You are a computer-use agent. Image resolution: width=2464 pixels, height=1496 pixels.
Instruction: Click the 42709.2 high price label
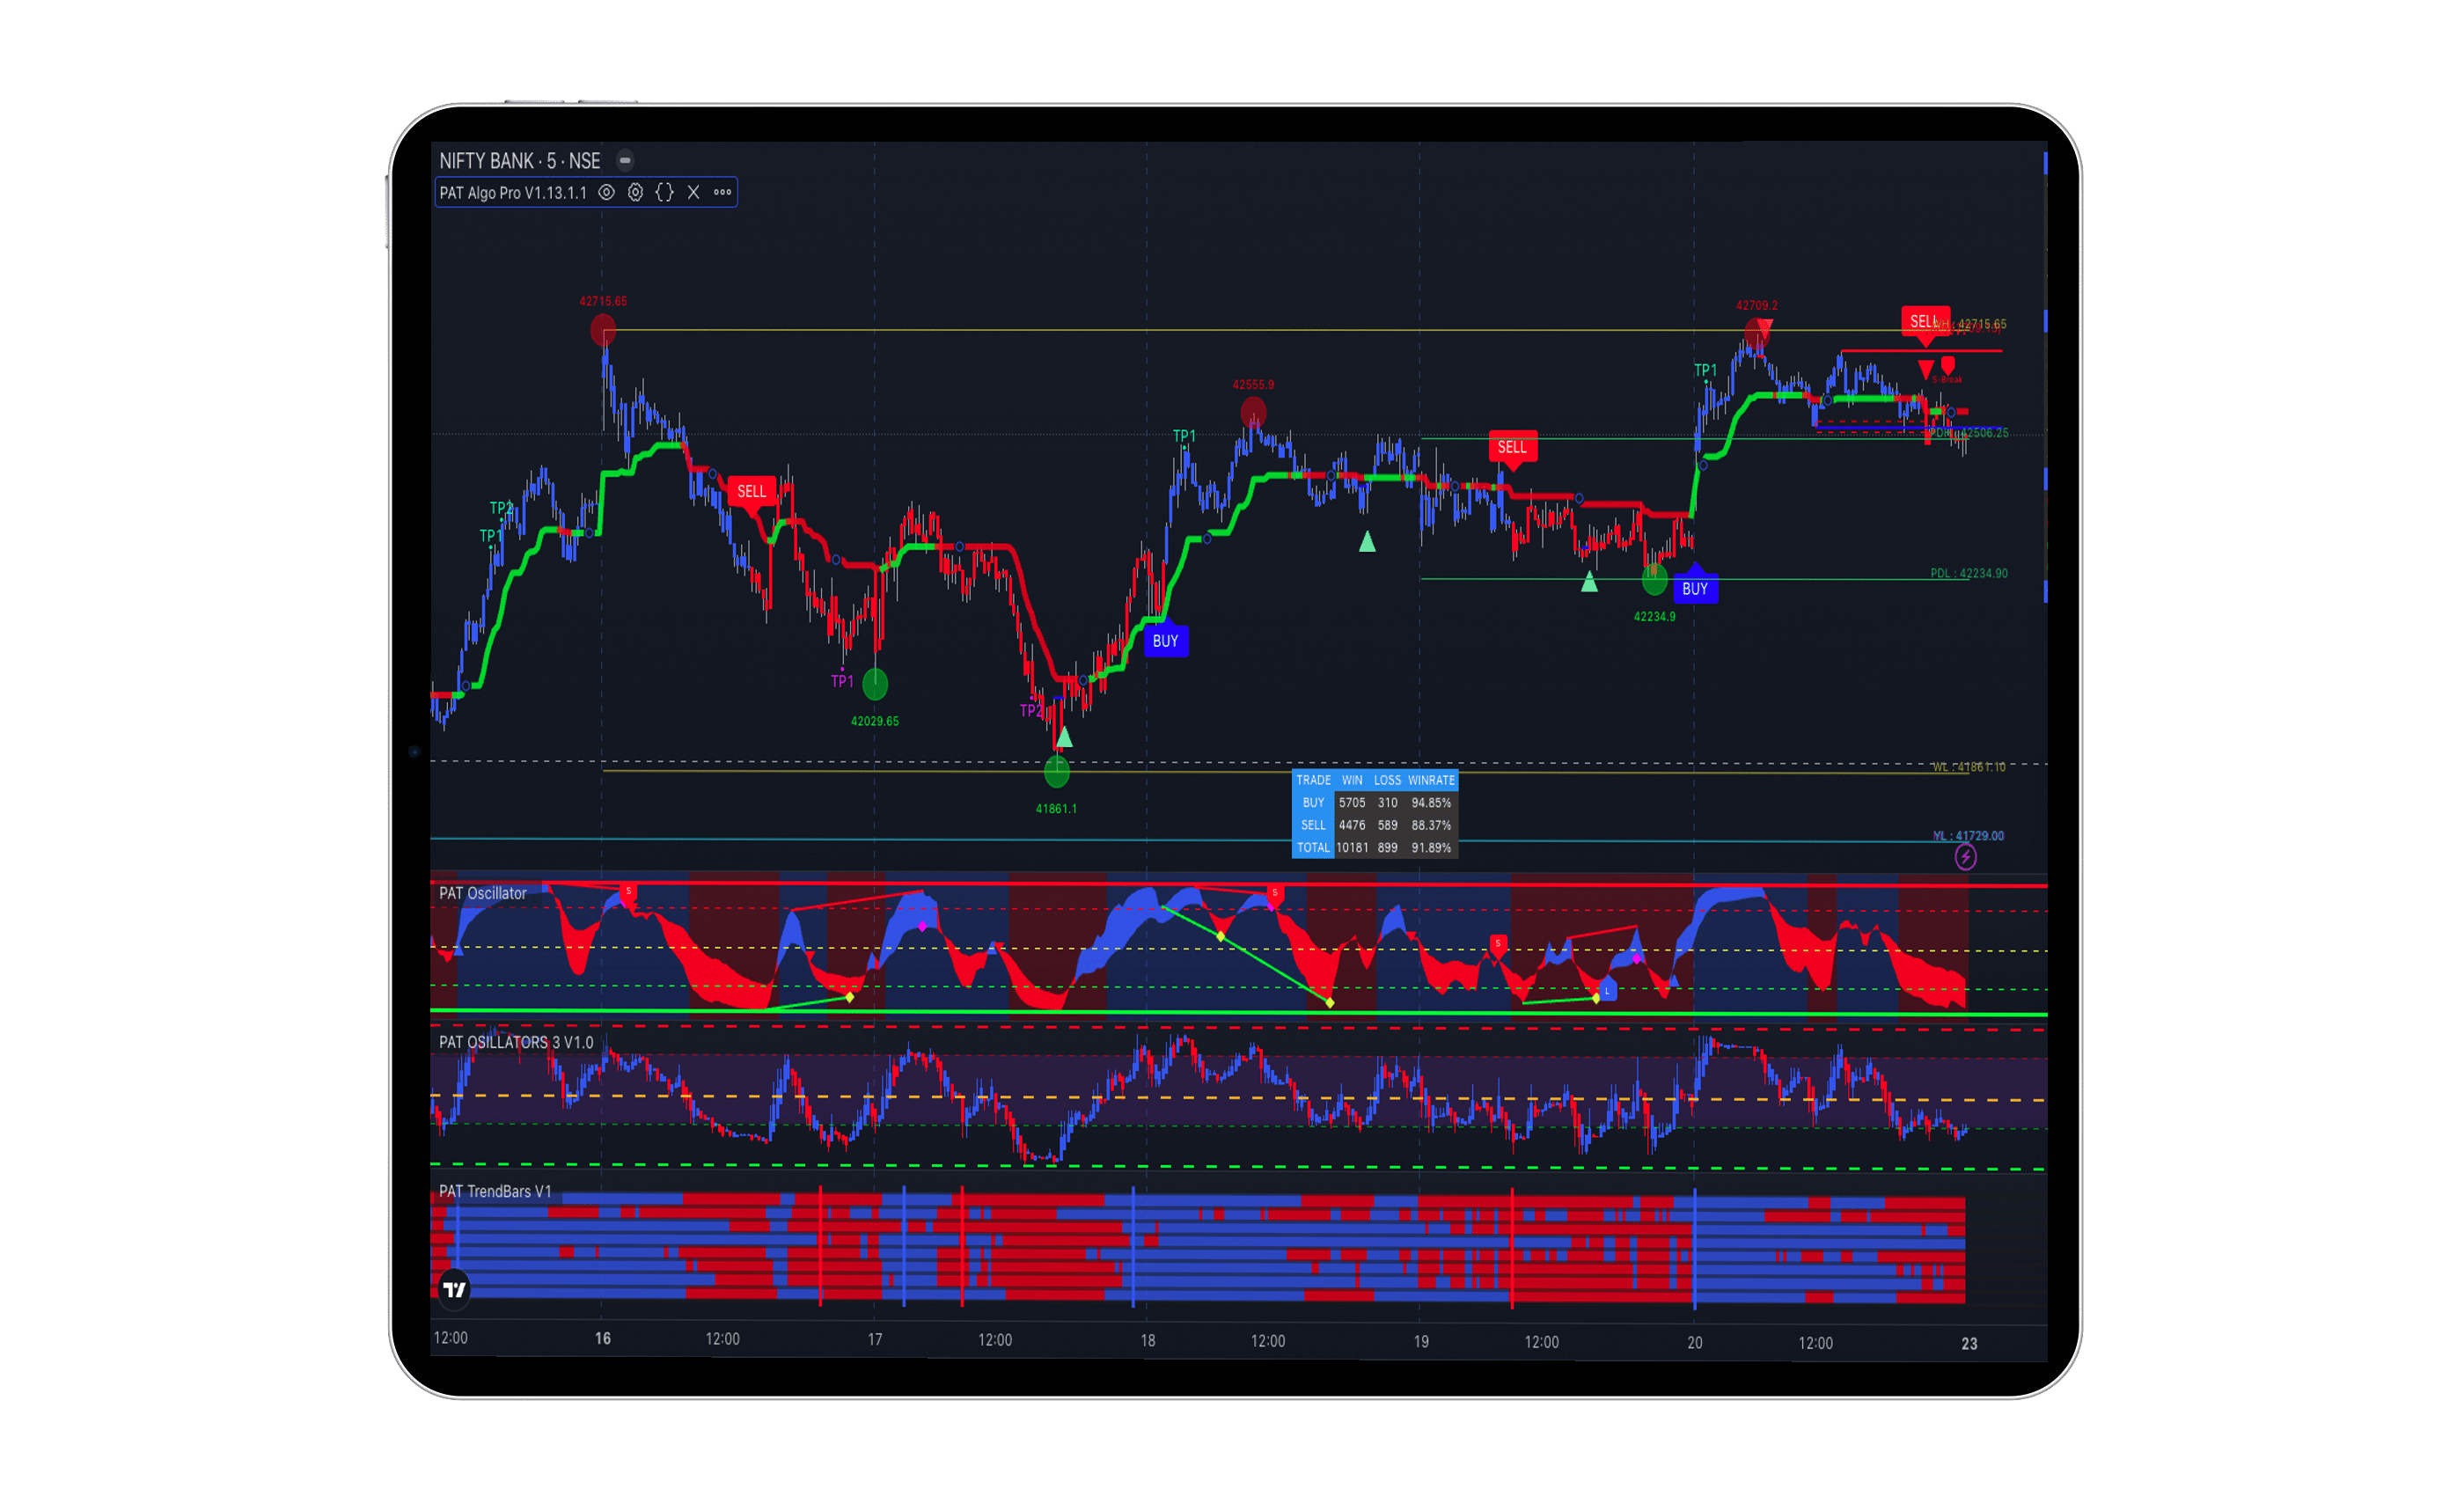click(x=1756, y=306)
